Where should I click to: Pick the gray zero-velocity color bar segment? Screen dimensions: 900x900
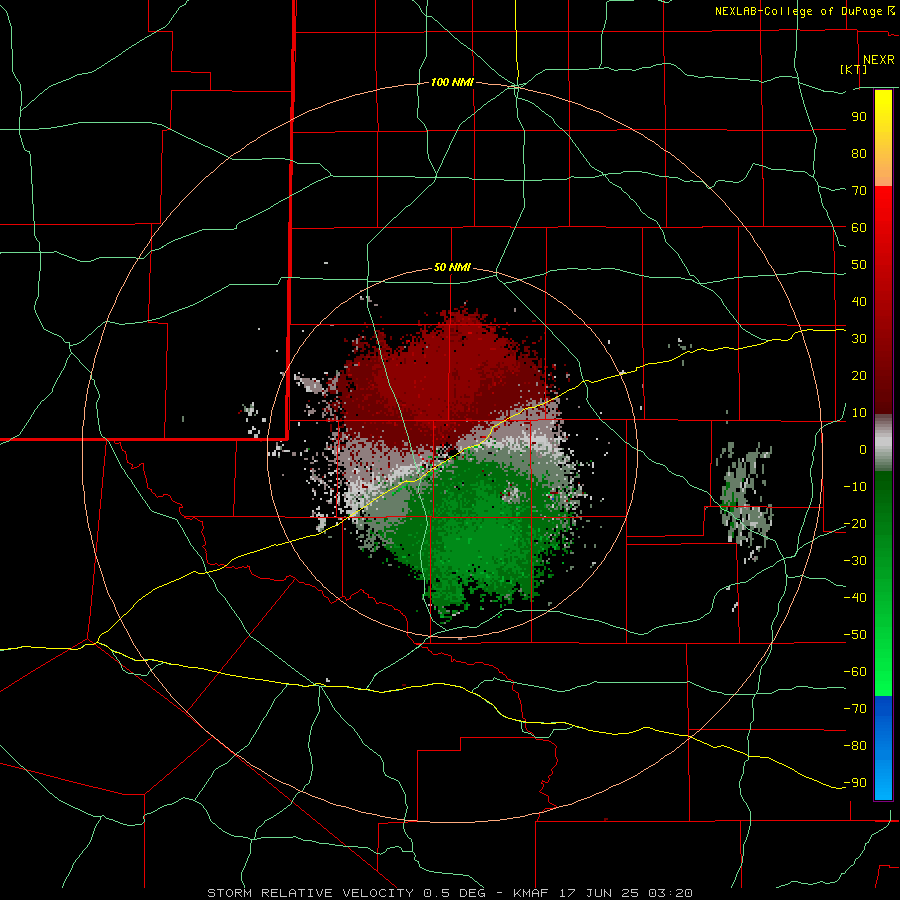[x=883, y=443]
